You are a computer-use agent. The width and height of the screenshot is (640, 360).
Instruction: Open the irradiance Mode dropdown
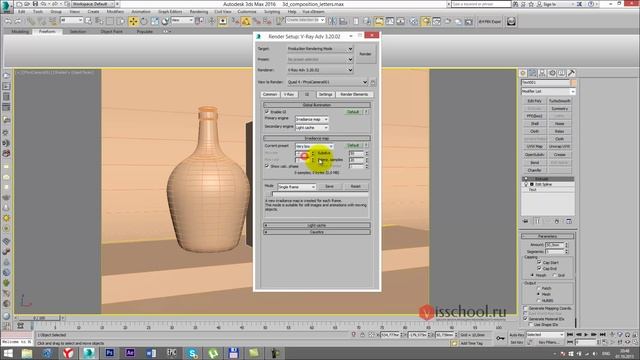(x=297, y=187)
